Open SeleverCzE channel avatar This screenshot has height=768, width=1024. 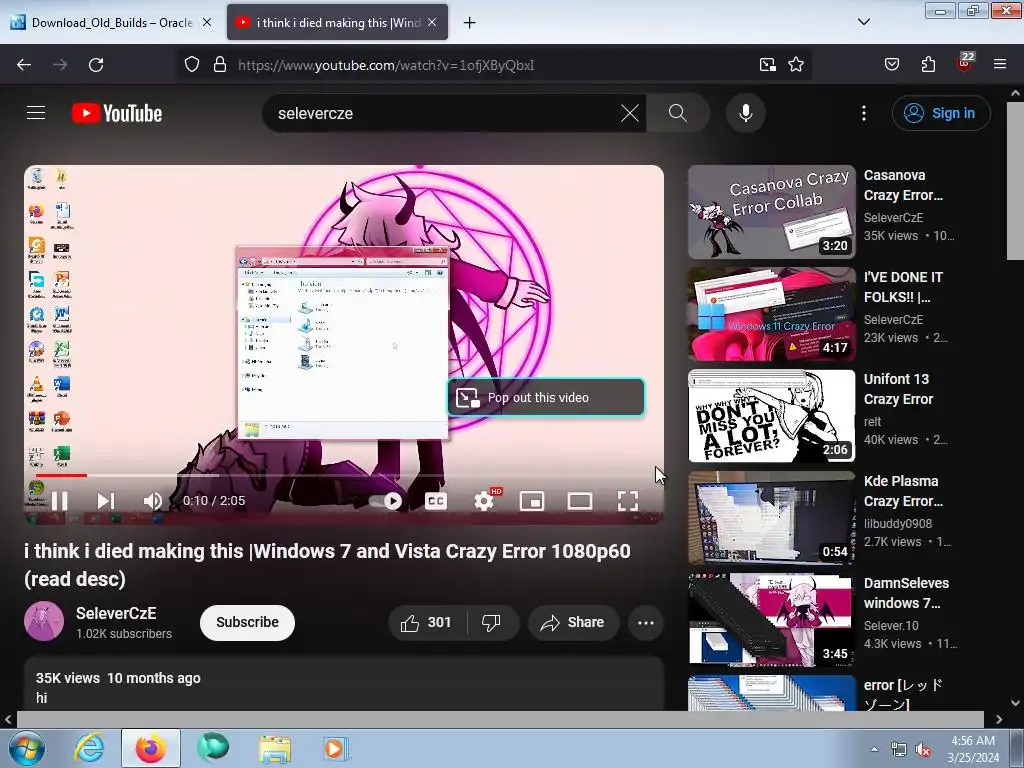click(44, 621)
